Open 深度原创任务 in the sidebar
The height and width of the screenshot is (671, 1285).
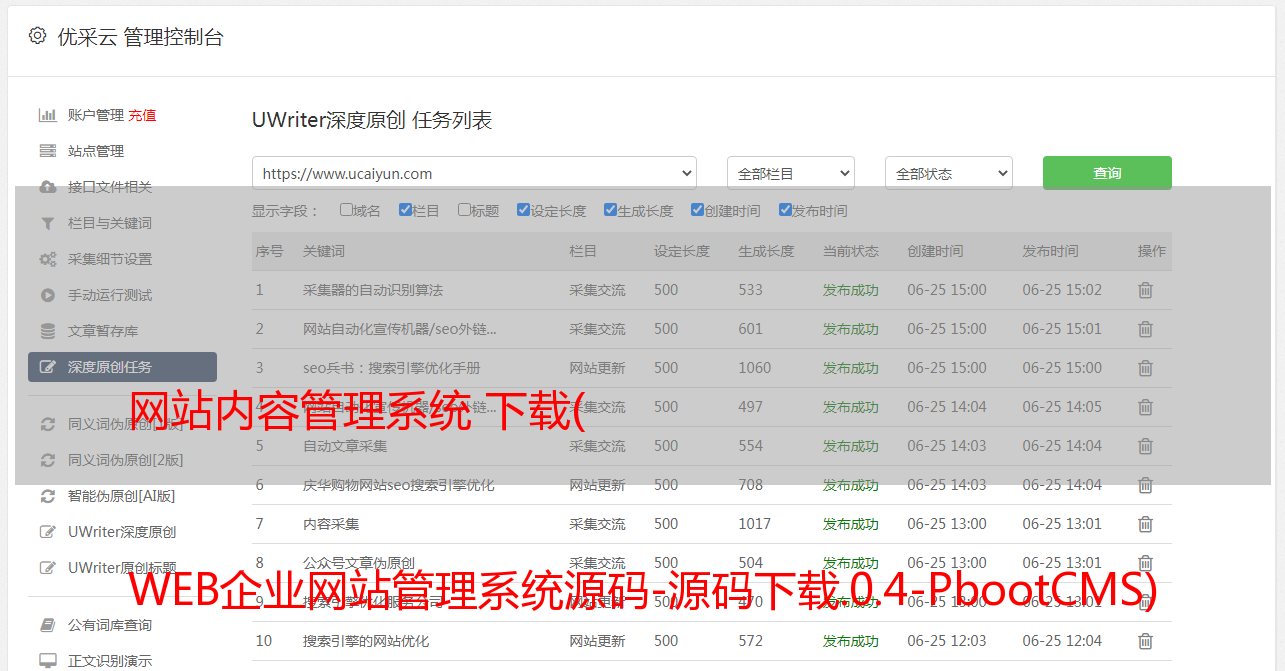coord(122,367)
